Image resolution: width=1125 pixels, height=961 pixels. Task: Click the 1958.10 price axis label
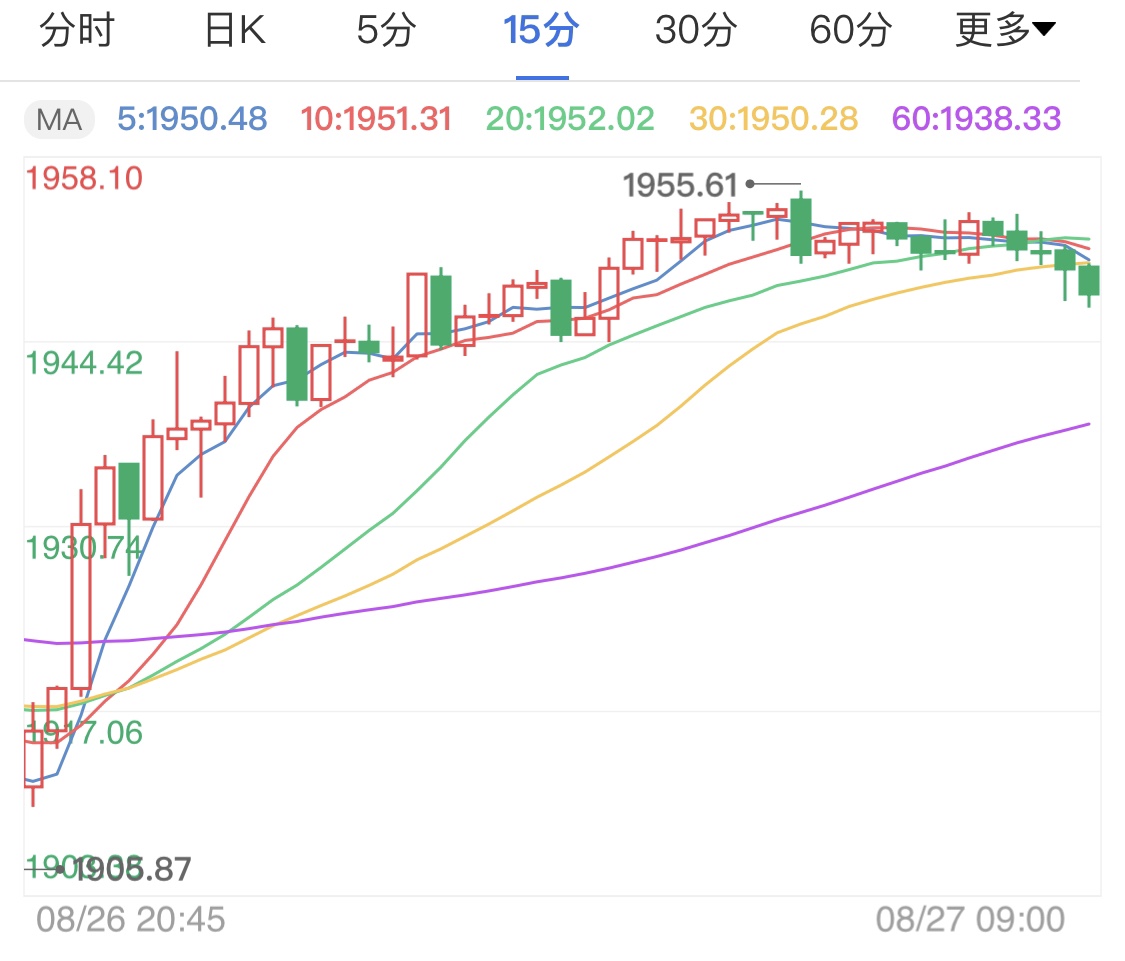(84, 179)
